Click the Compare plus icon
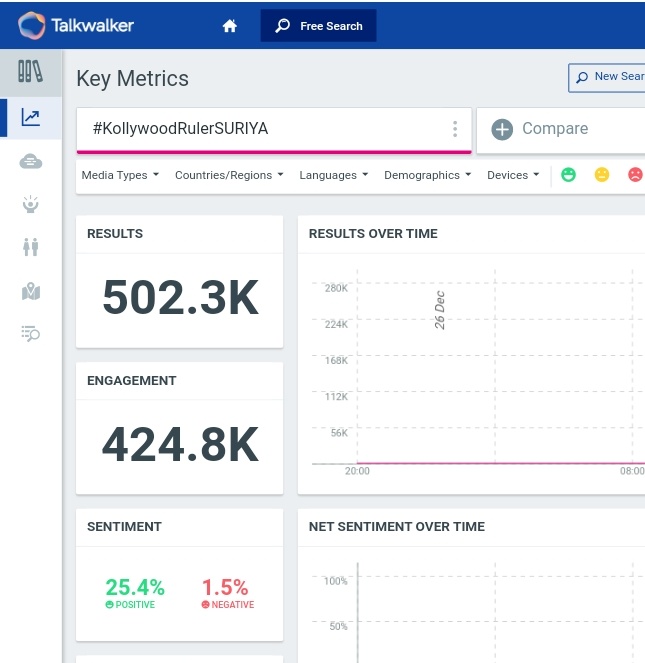645x663 pixels. [502, 129]
